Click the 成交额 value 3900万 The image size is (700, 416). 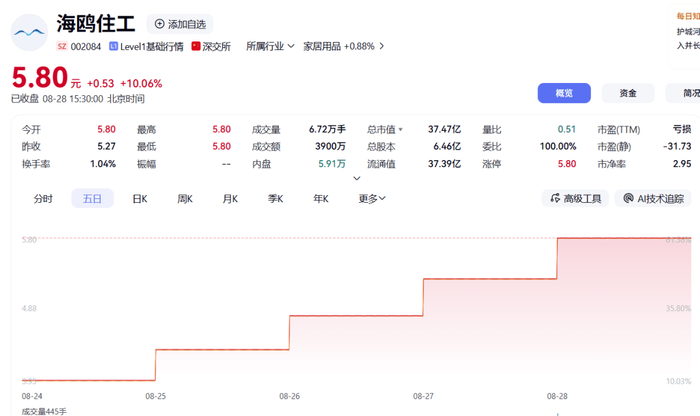(x=330, y=146)
